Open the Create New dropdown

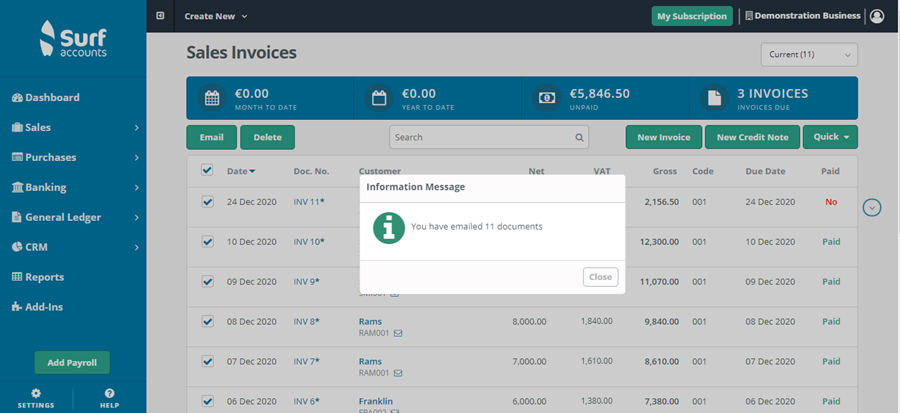215,16
